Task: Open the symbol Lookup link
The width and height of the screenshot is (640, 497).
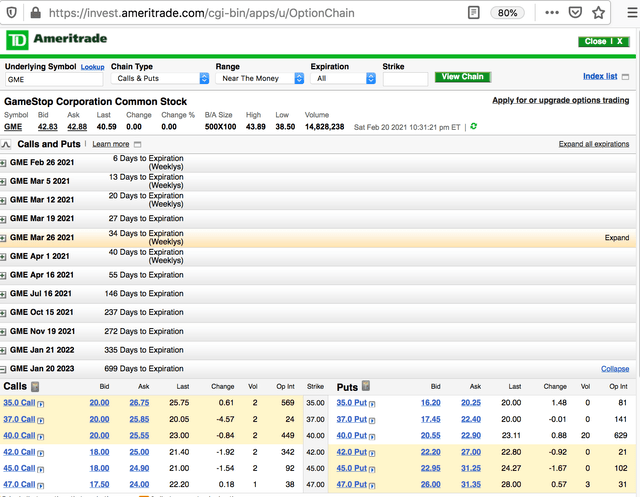Action: (92, 67)
